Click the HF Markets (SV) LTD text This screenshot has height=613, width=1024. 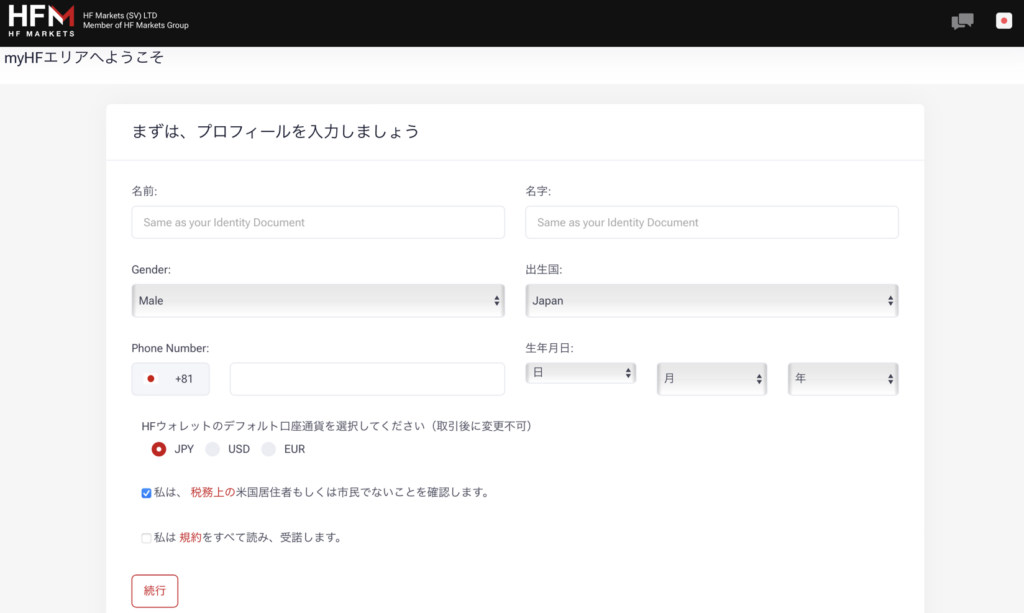point(120,15)
